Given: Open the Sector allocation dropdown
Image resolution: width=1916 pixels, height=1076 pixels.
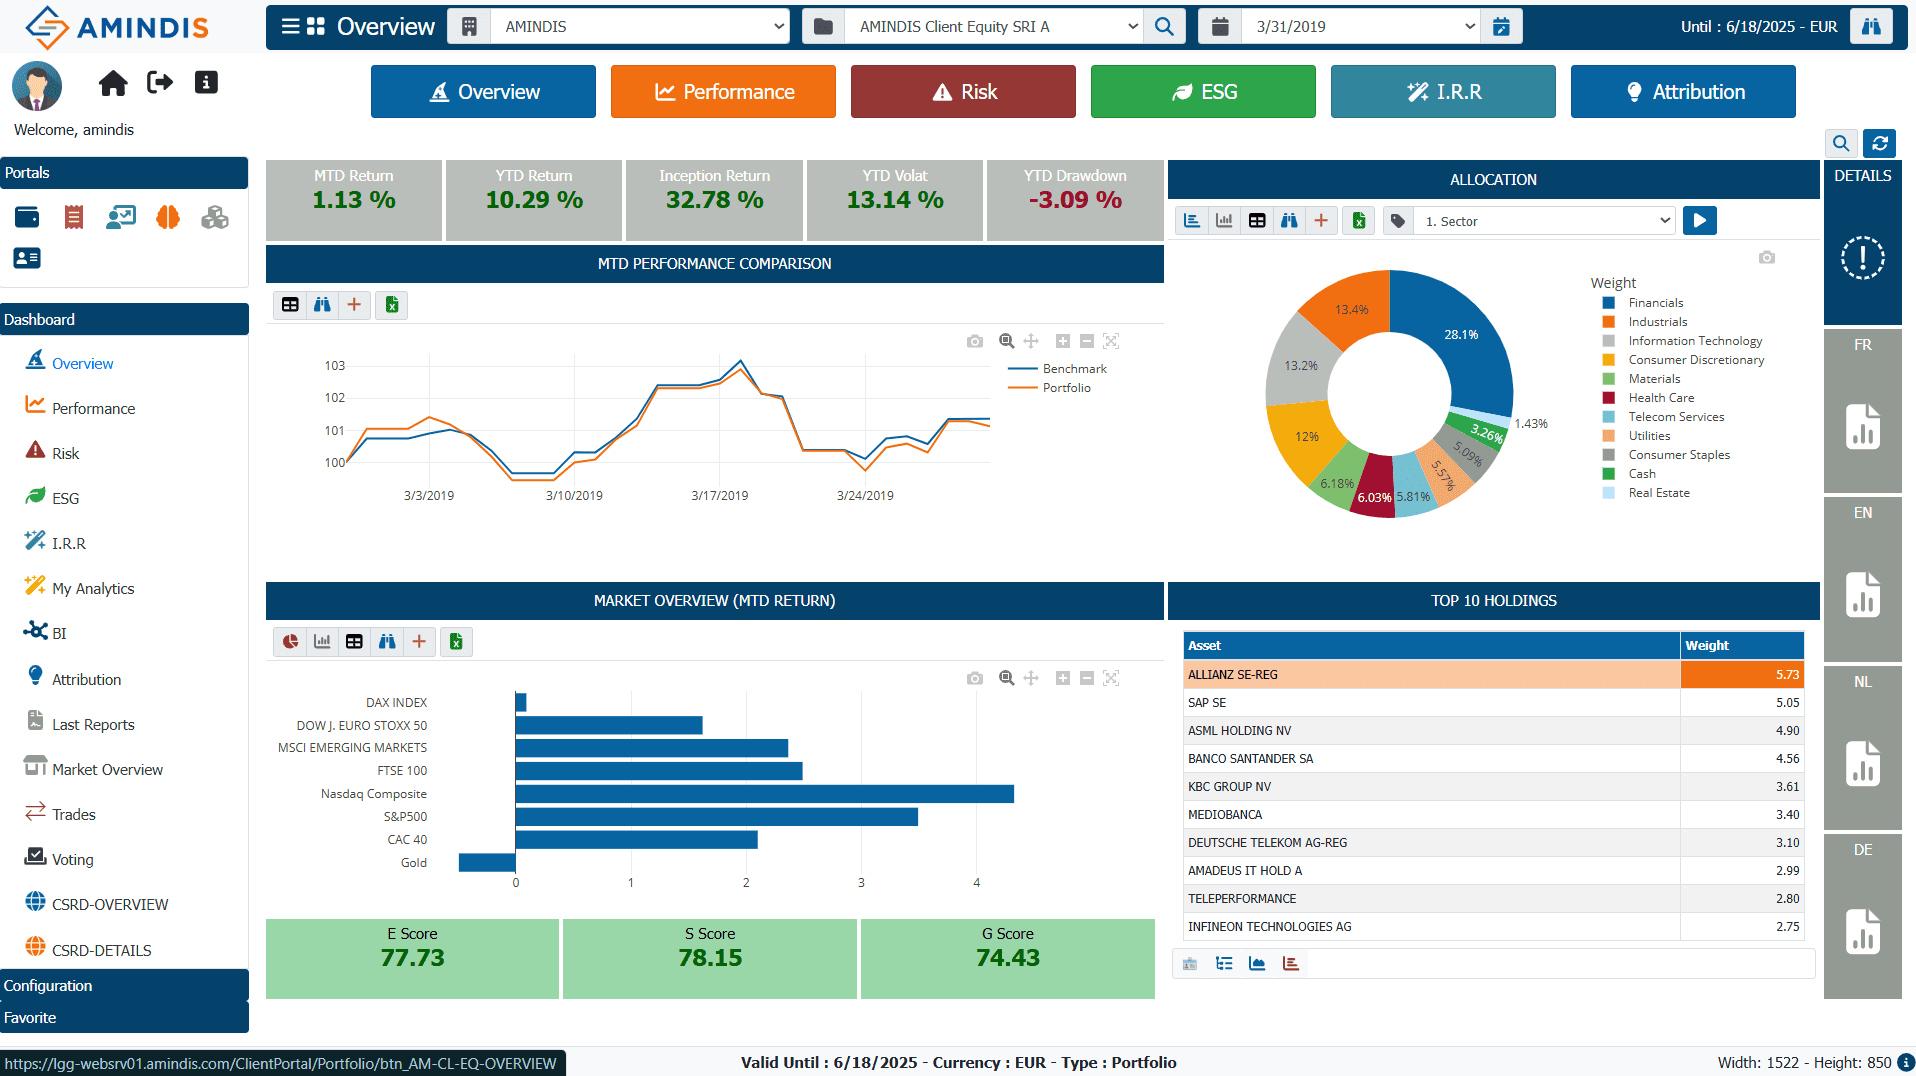Looking at the screenshot, I should [x=1545, y=221].
